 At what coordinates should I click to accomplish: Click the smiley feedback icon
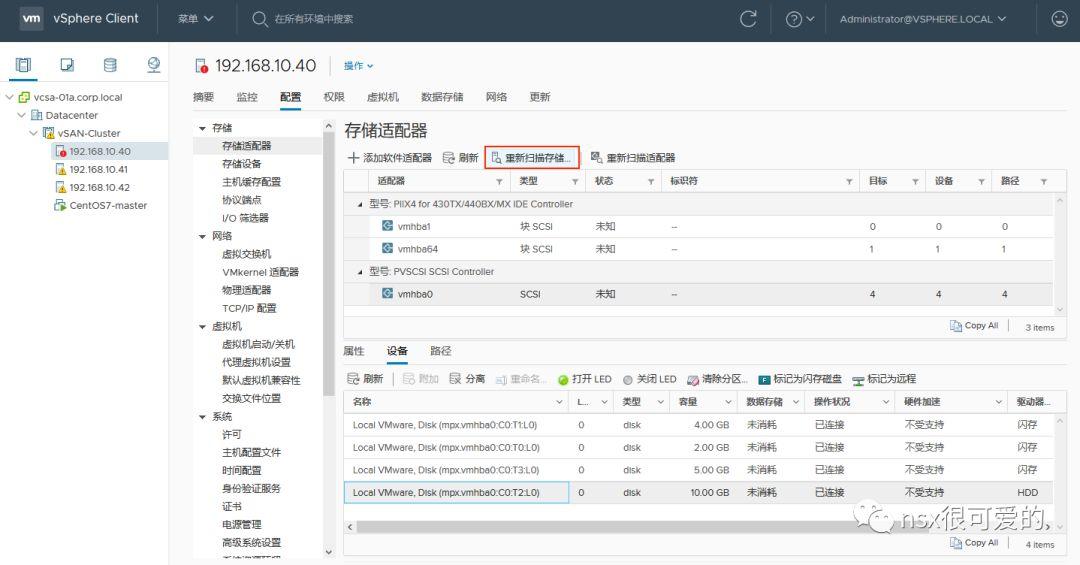[1059, 19]
